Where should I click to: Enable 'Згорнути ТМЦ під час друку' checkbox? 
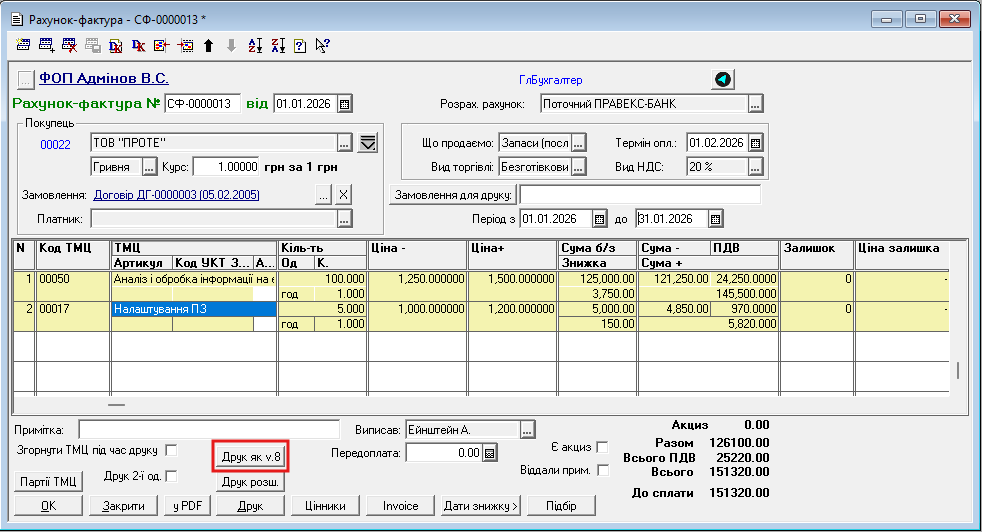coord(171,450)
